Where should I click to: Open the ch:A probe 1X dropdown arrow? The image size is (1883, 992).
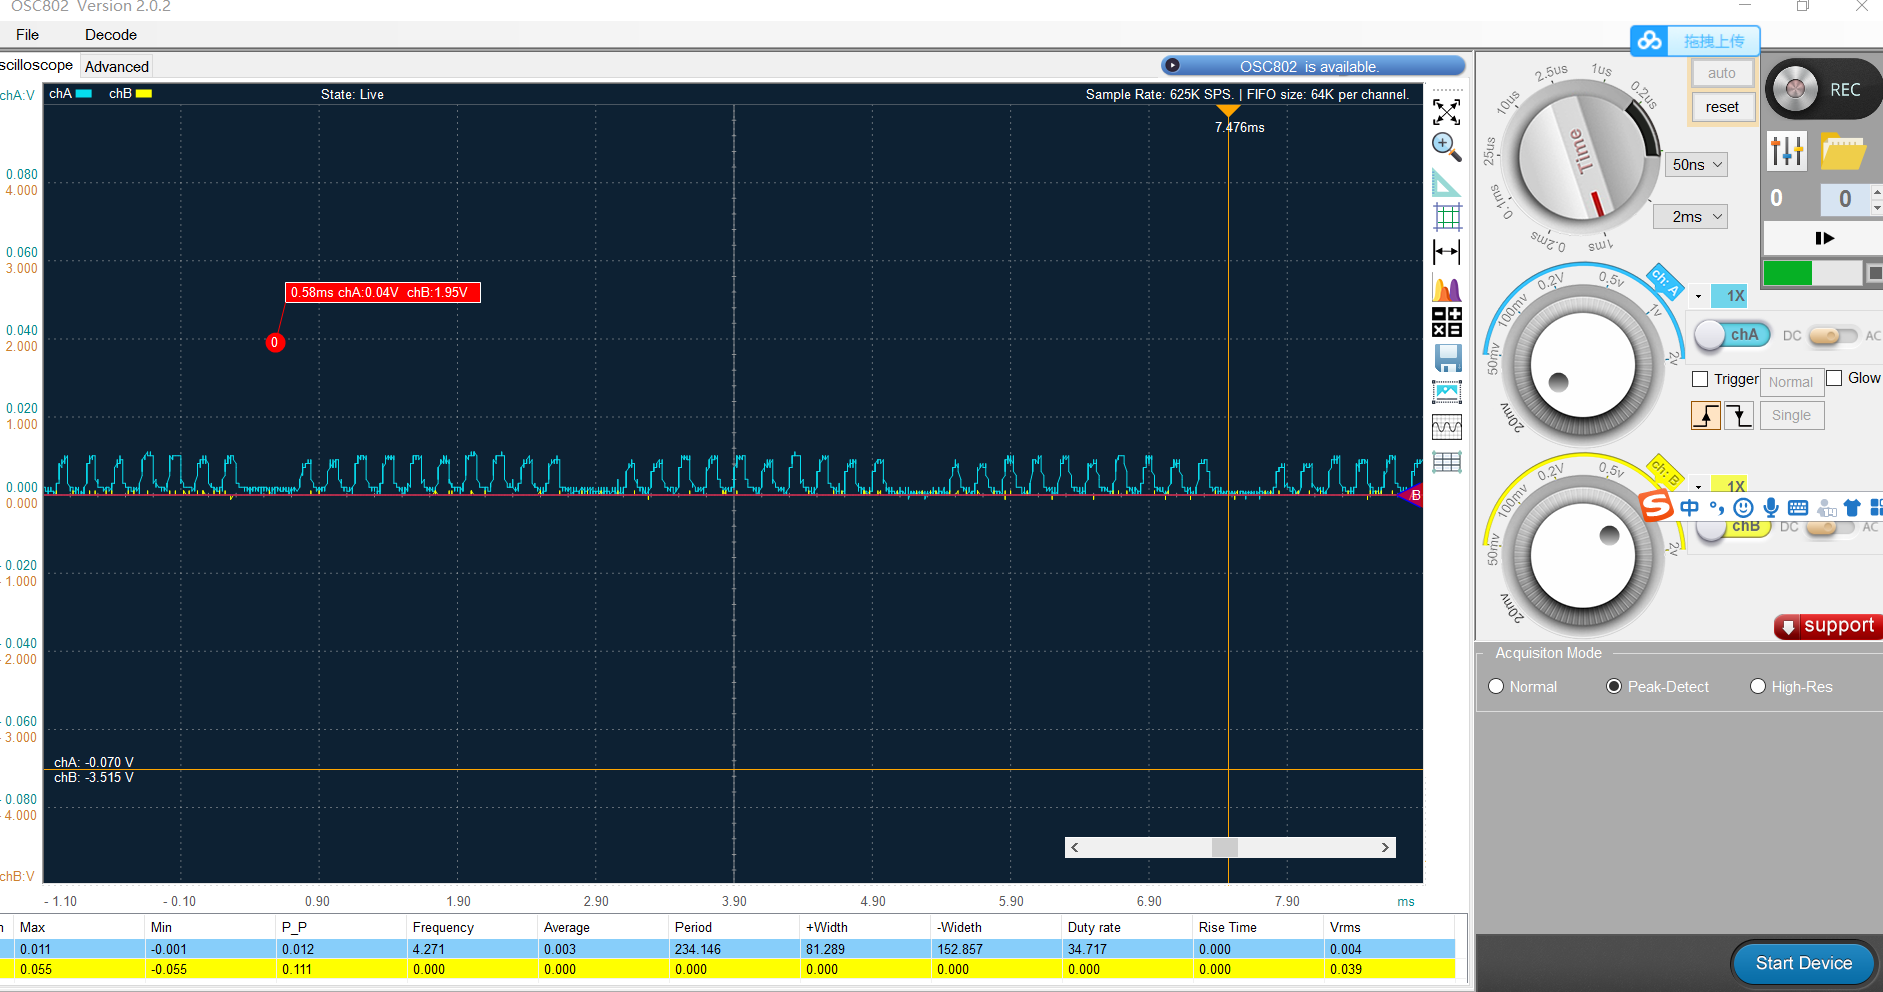tap(1698, 296)
